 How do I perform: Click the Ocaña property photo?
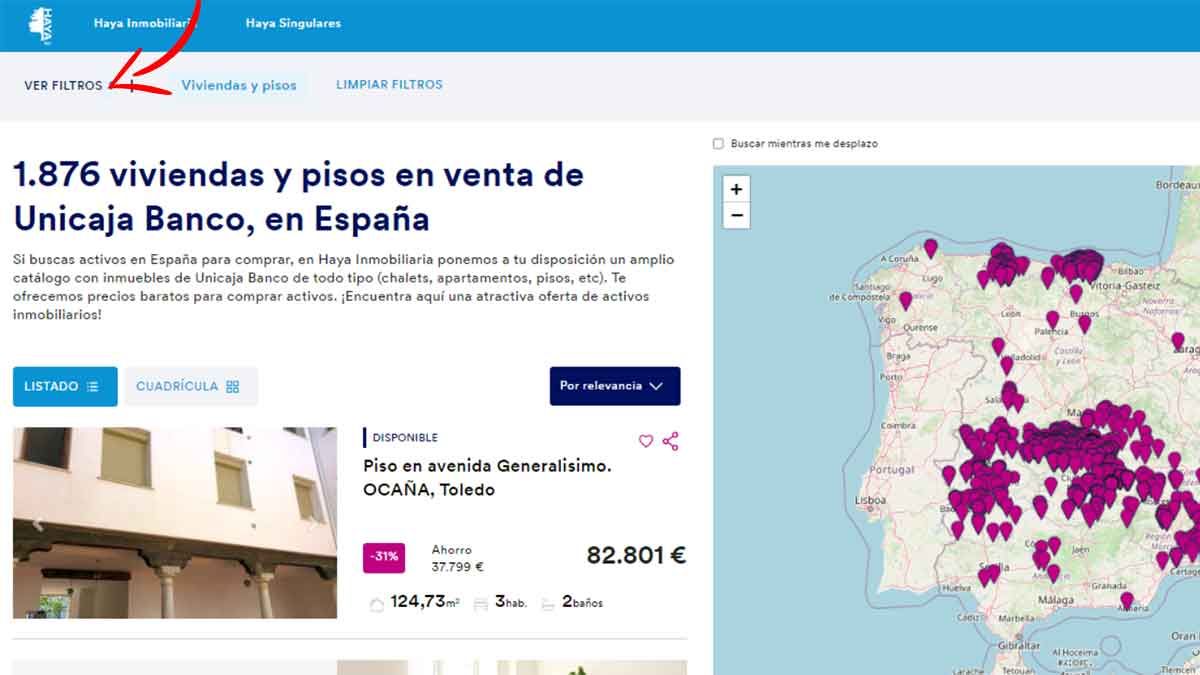click(x=175, y=523)
